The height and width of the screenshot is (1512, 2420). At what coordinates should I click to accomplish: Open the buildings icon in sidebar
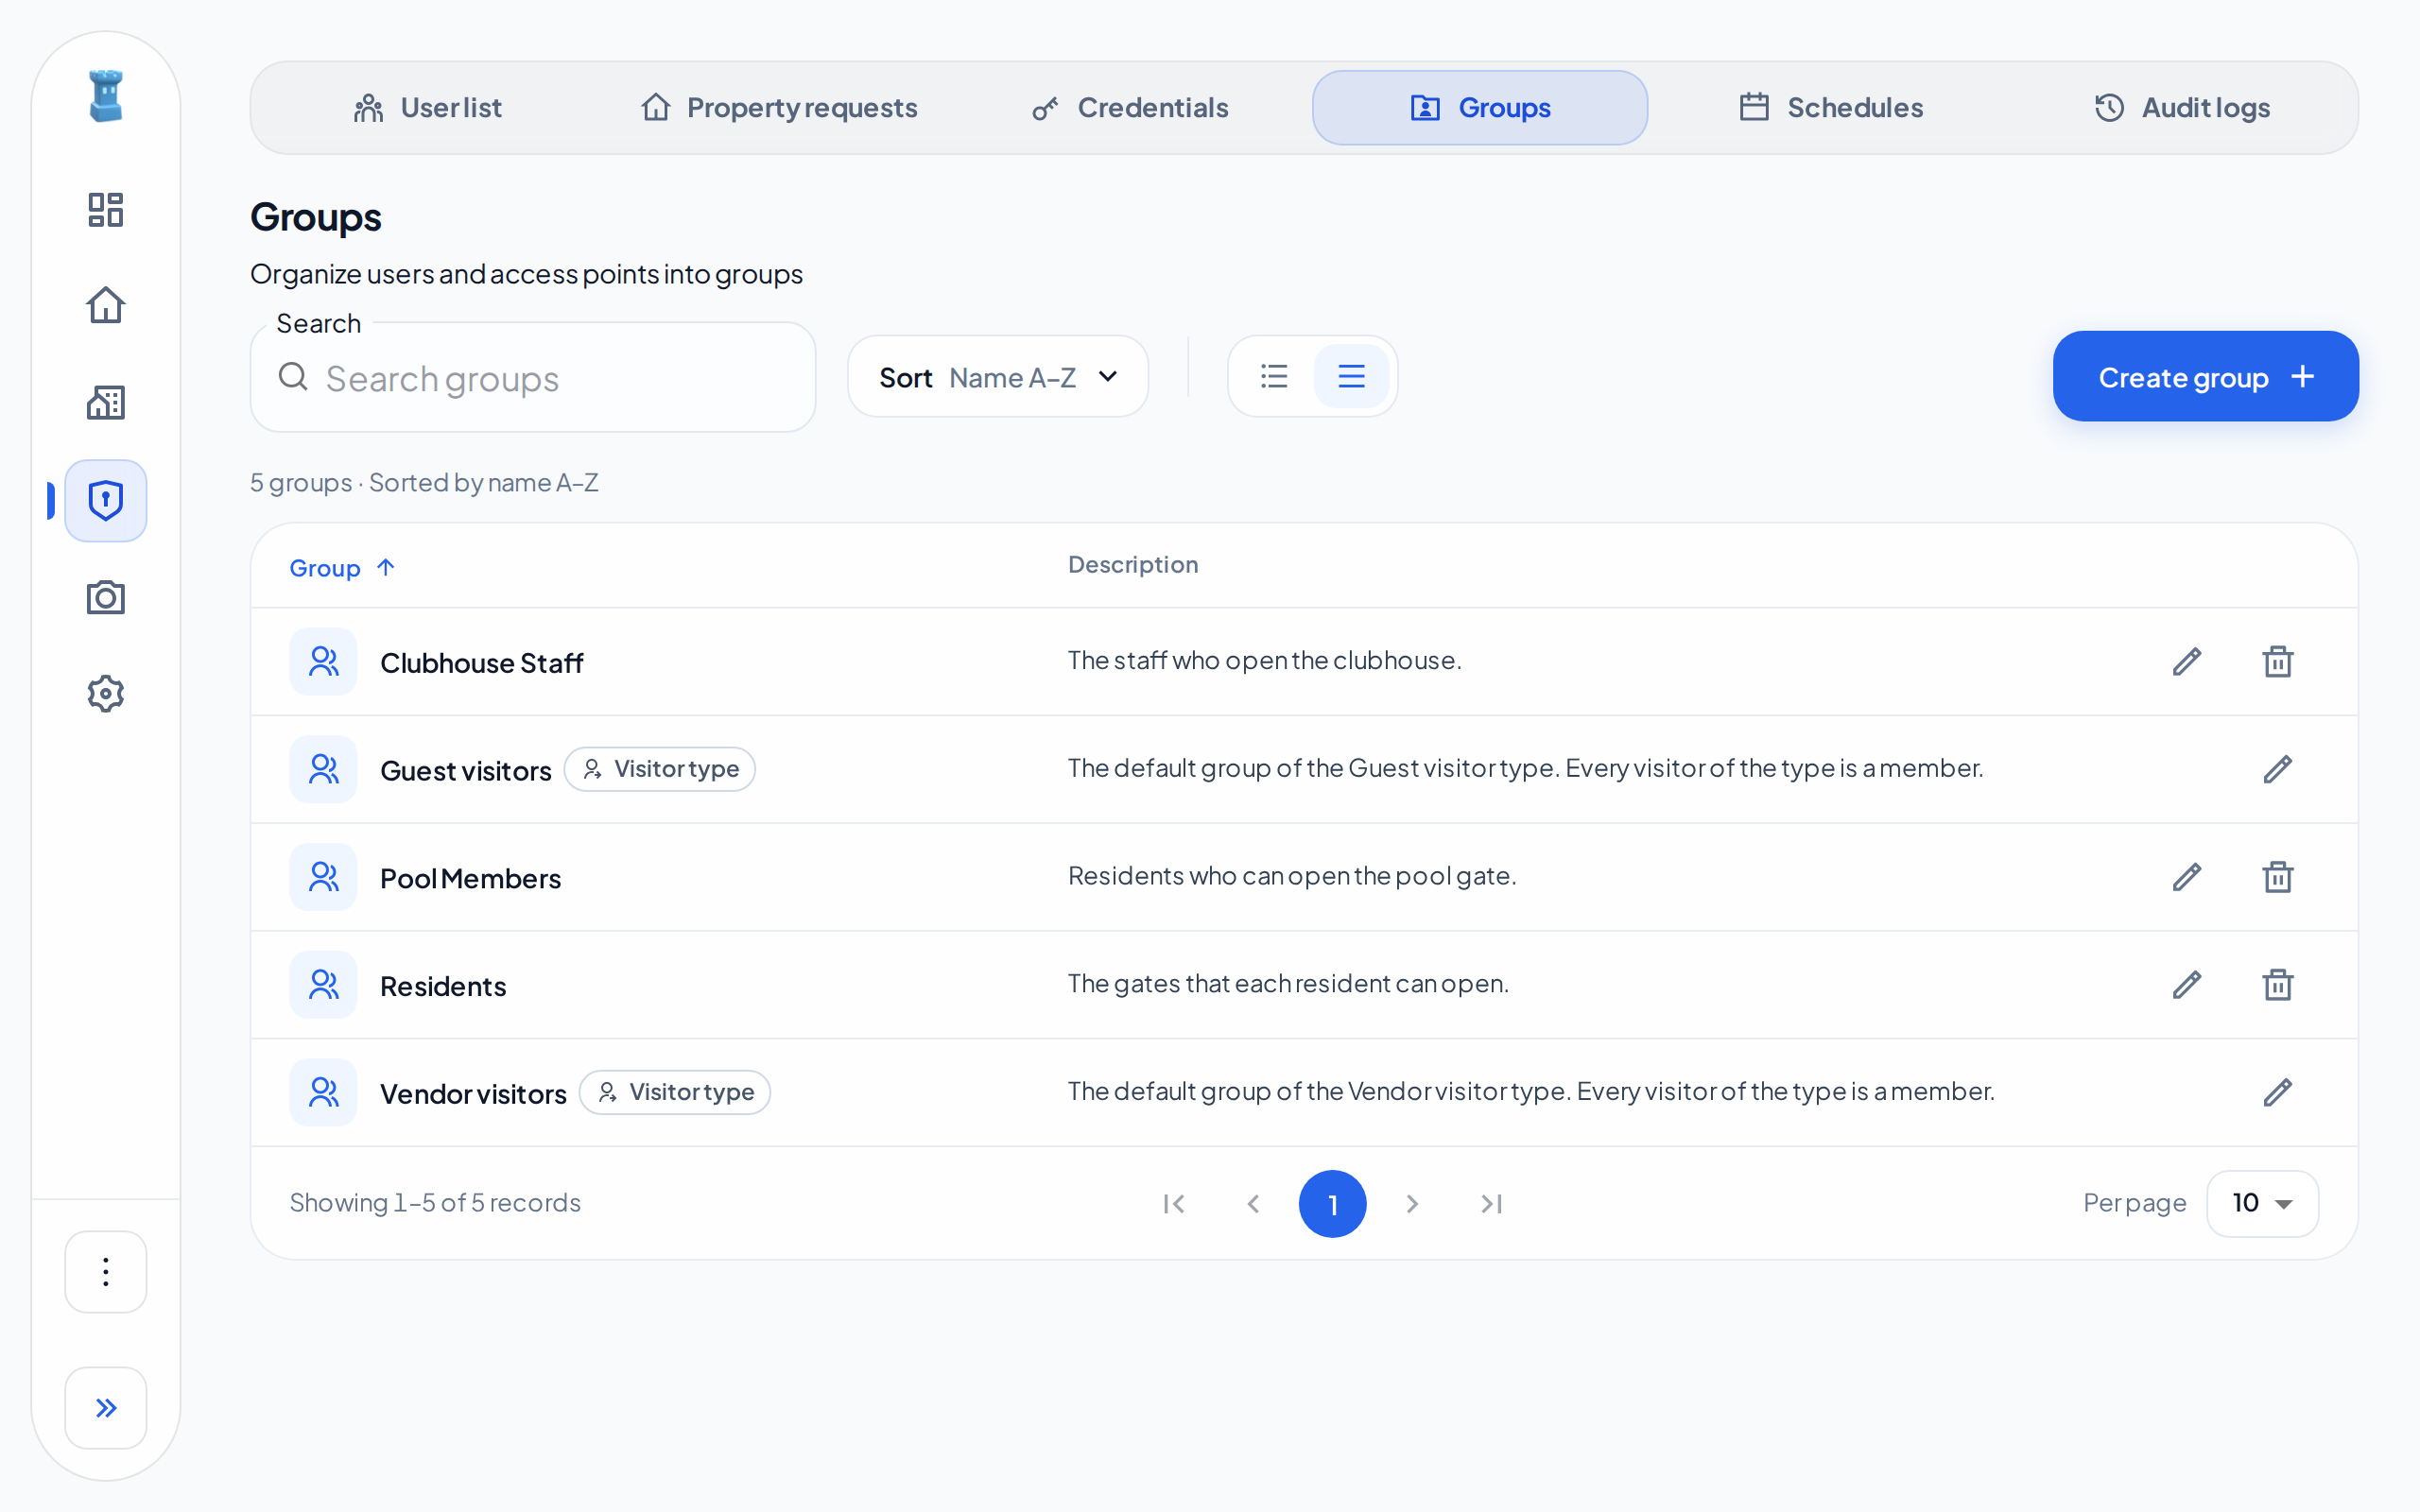click(x=105, y=402)
